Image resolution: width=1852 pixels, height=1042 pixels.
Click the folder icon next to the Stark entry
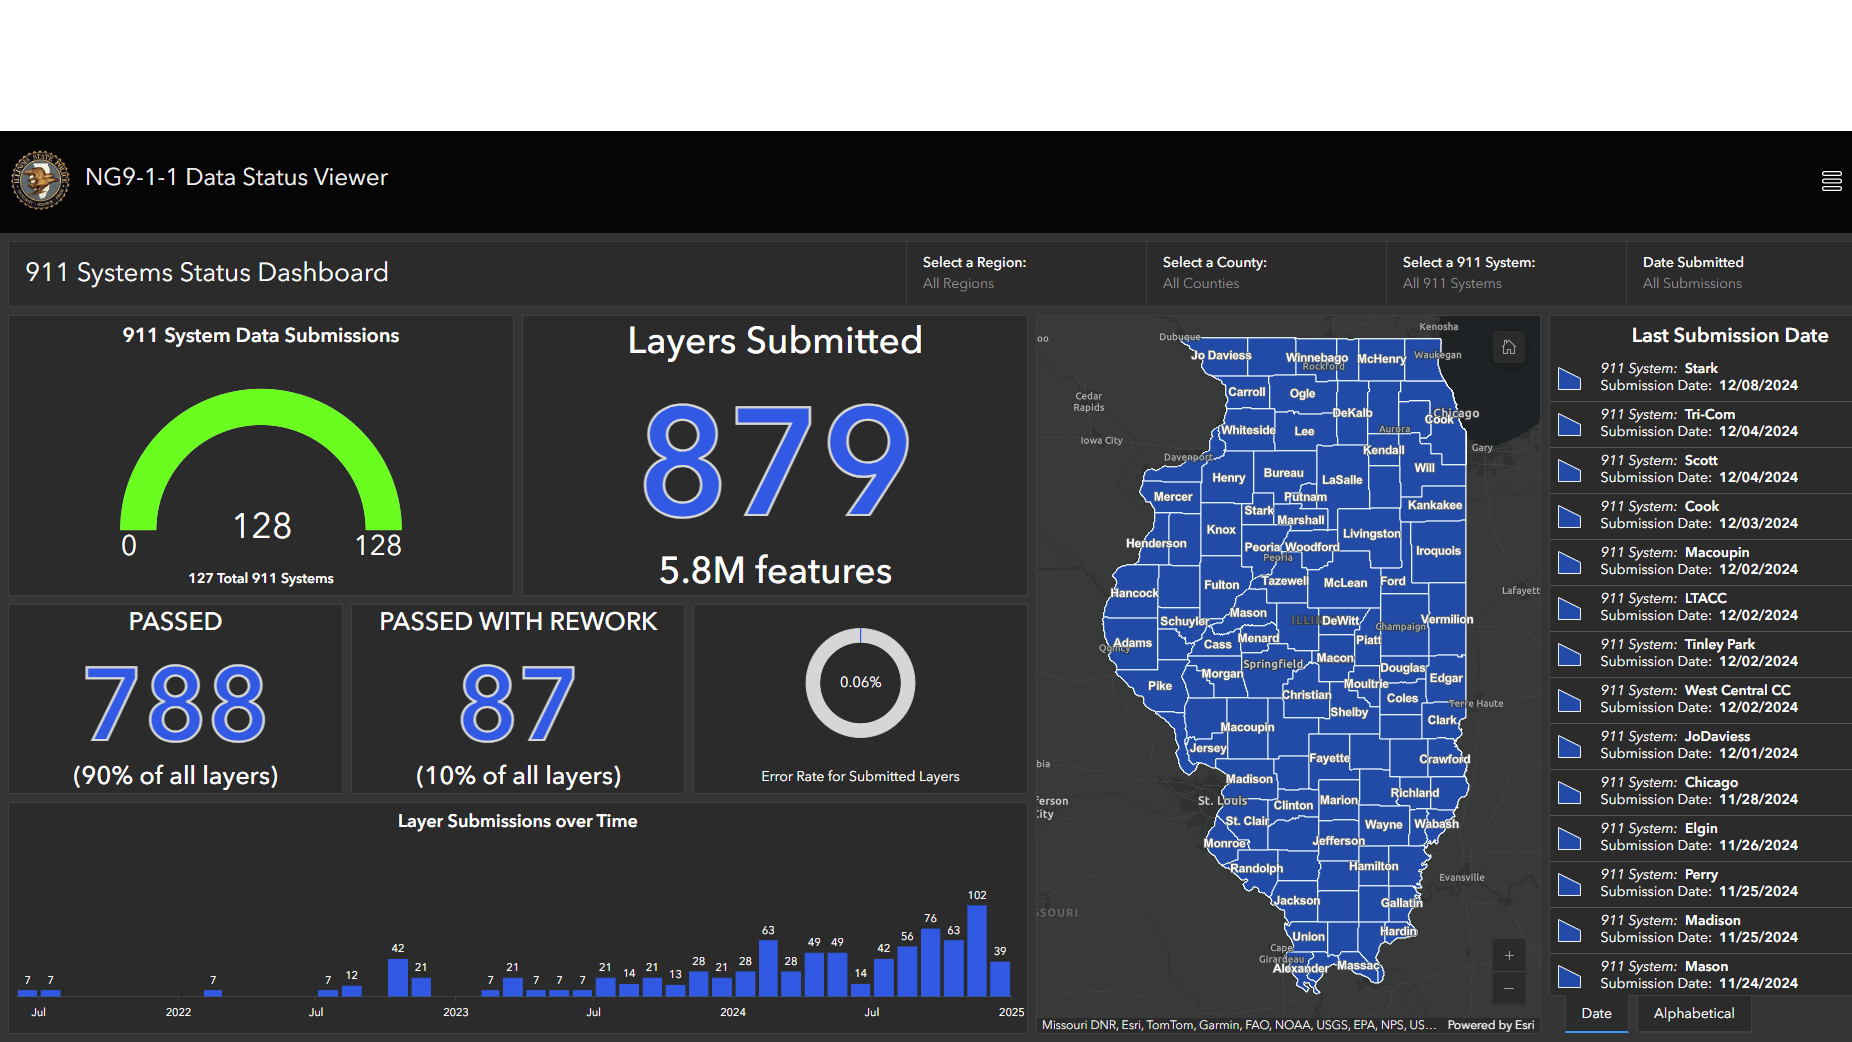click(x=1568, y=379)
